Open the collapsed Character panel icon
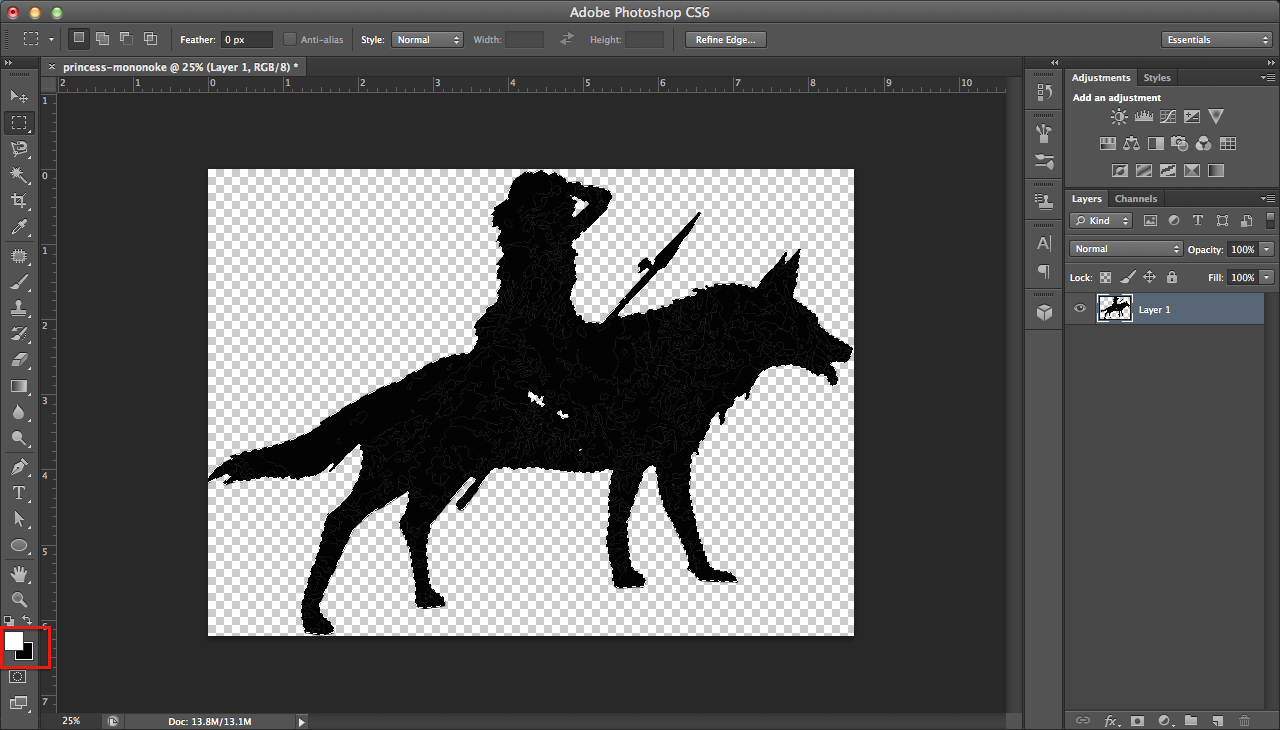The image size is (1280, 730). [x=1044, y=243]
